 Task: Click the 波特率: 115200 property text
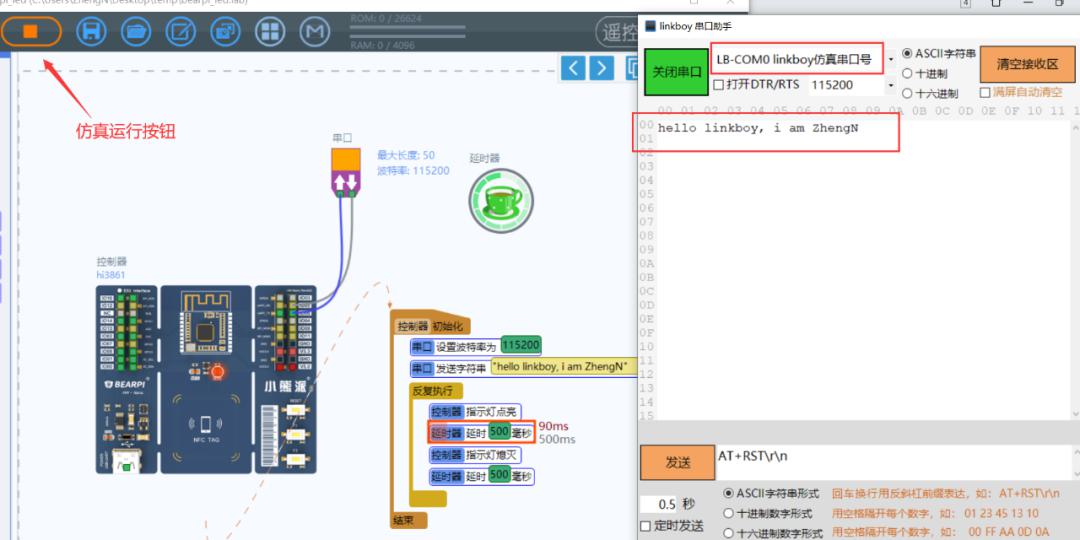[413, 171]
